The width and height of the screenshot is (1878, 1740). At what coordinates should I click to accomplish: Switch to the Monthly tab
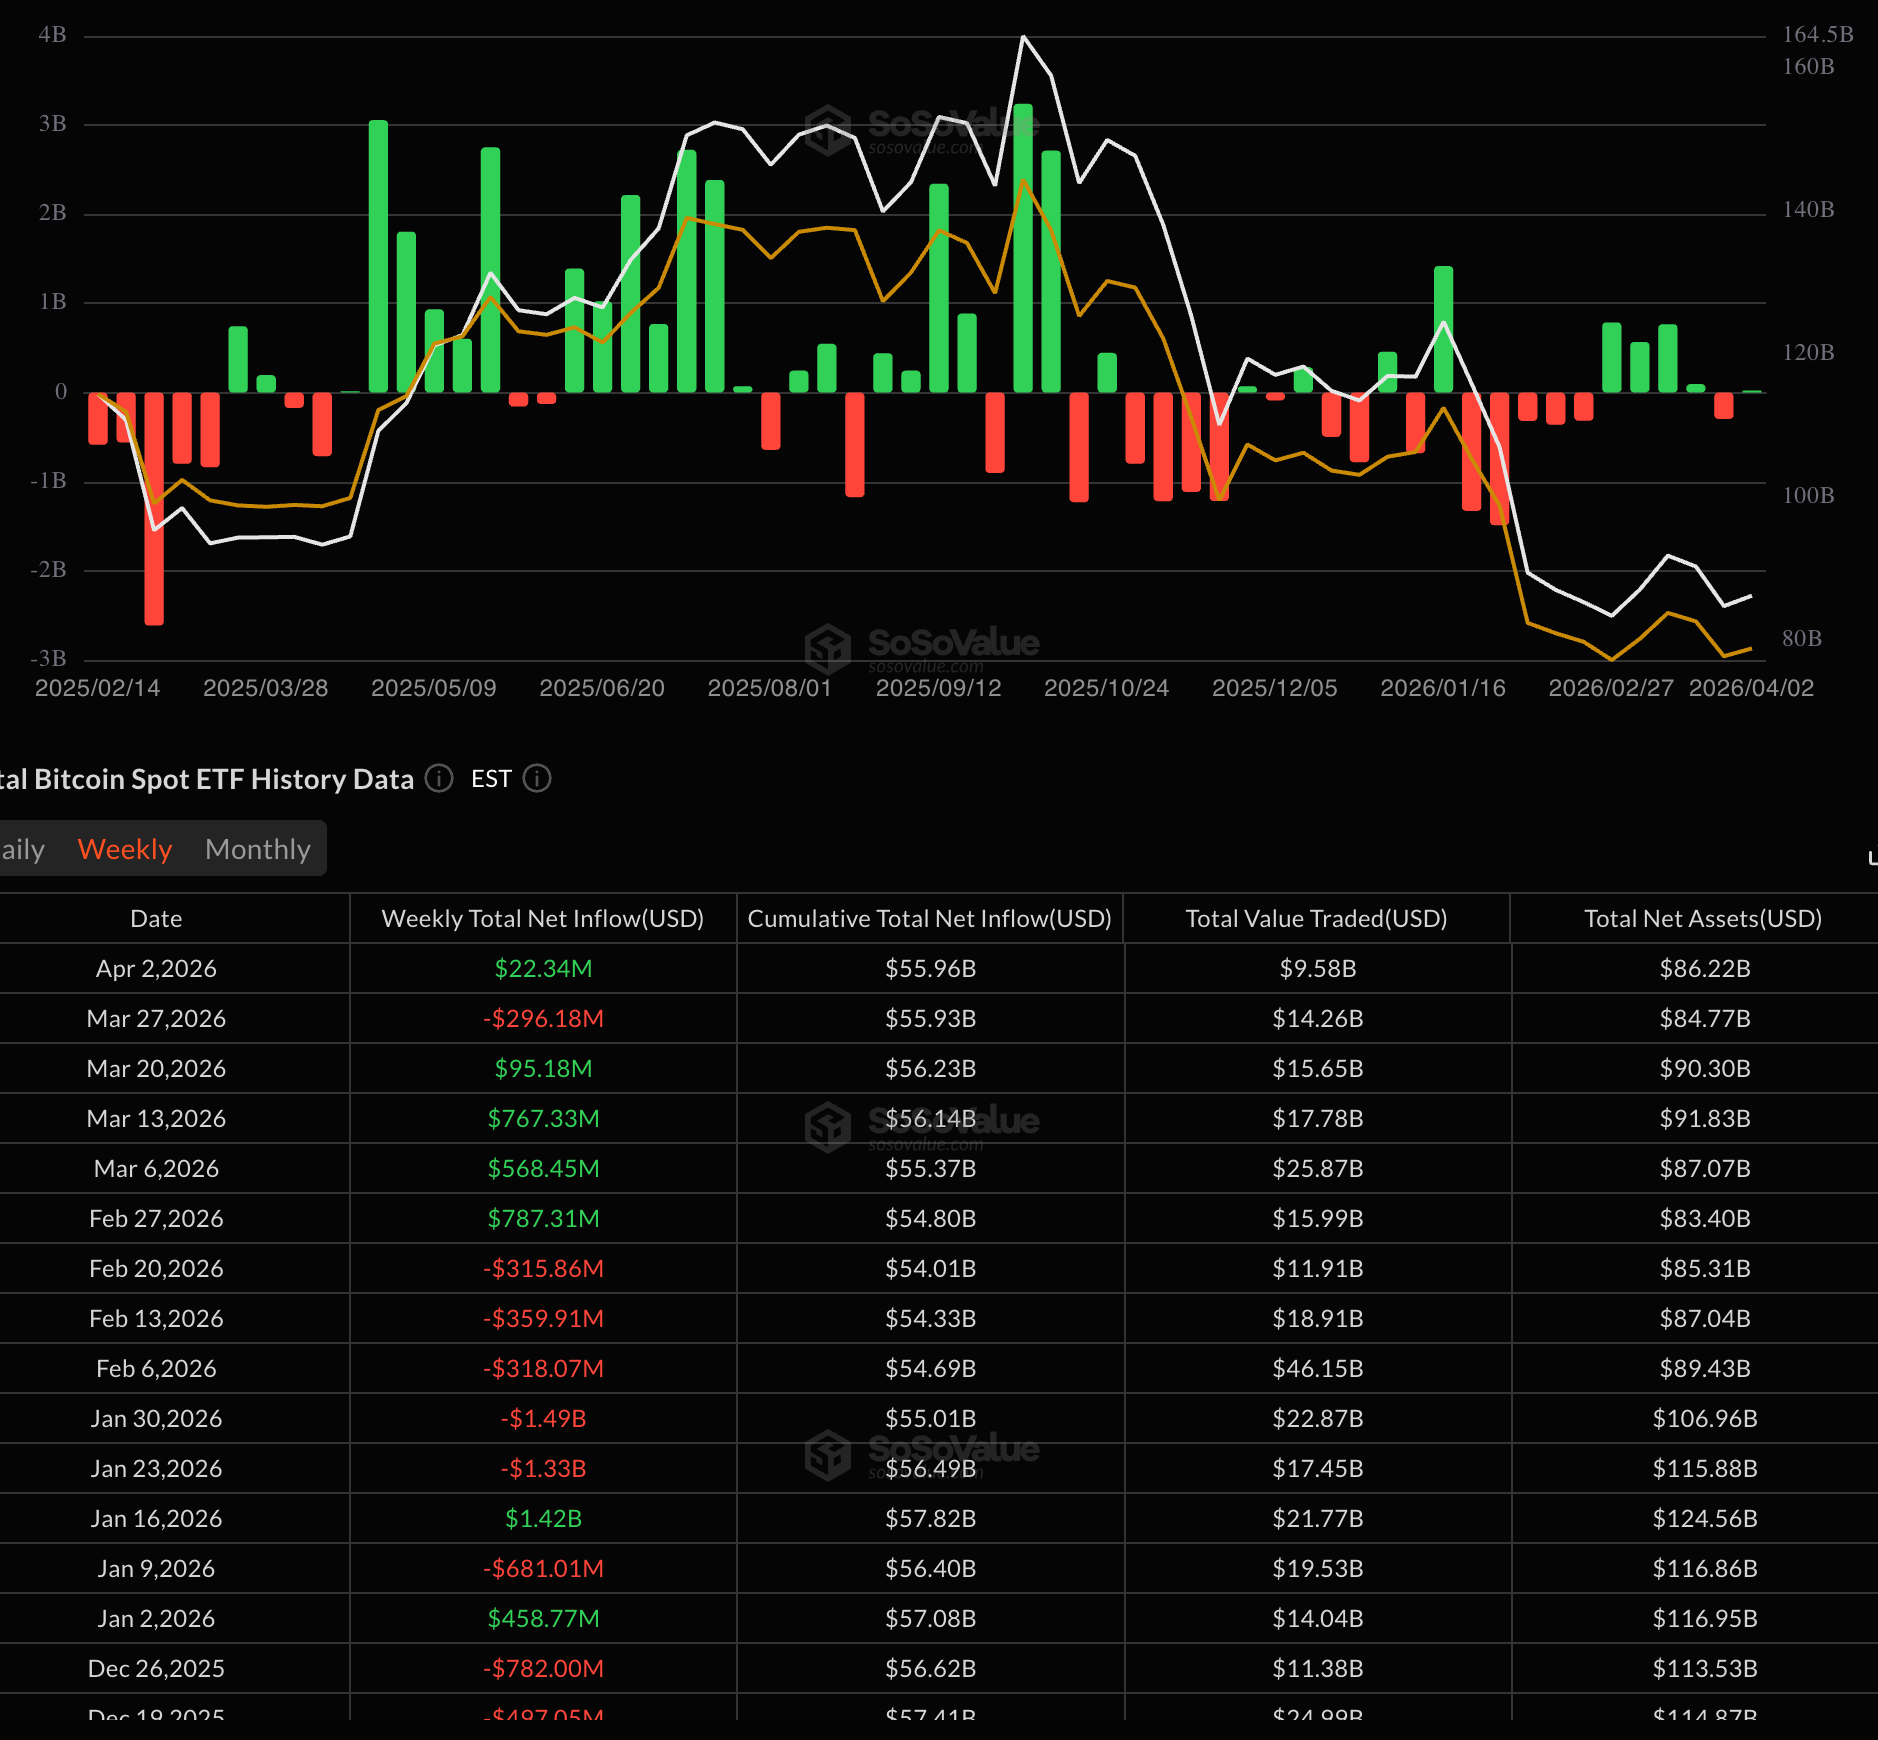coord(258,849)
